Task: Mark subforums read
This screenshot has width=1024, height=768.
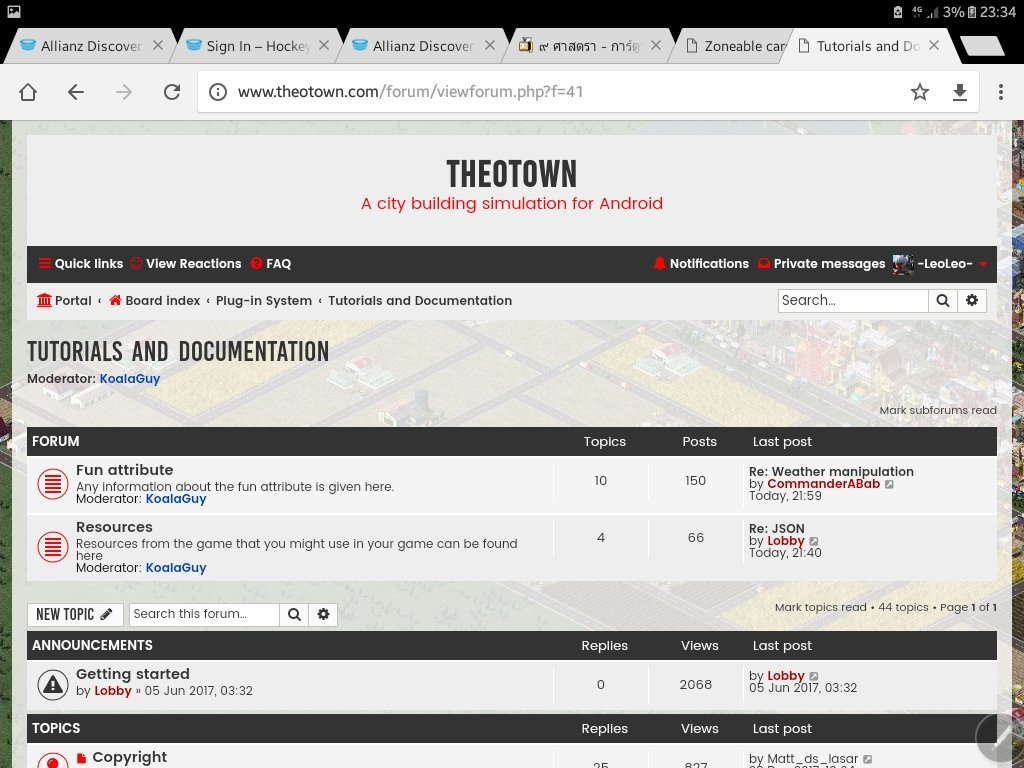Action: [938, 410]
